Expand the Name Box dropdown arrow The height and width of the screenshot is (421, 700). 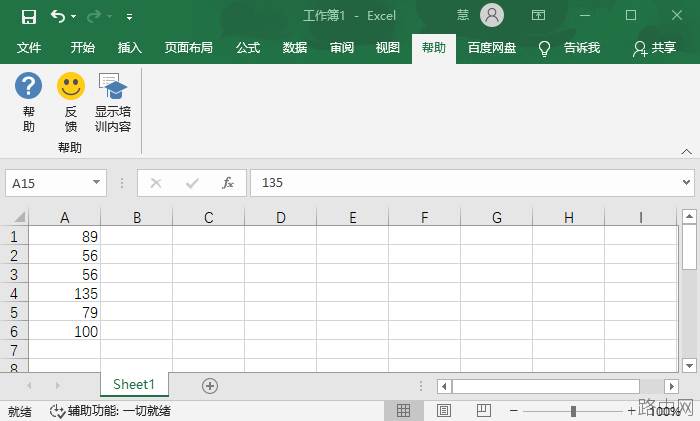pyautogui.click(x=96, y=182)
